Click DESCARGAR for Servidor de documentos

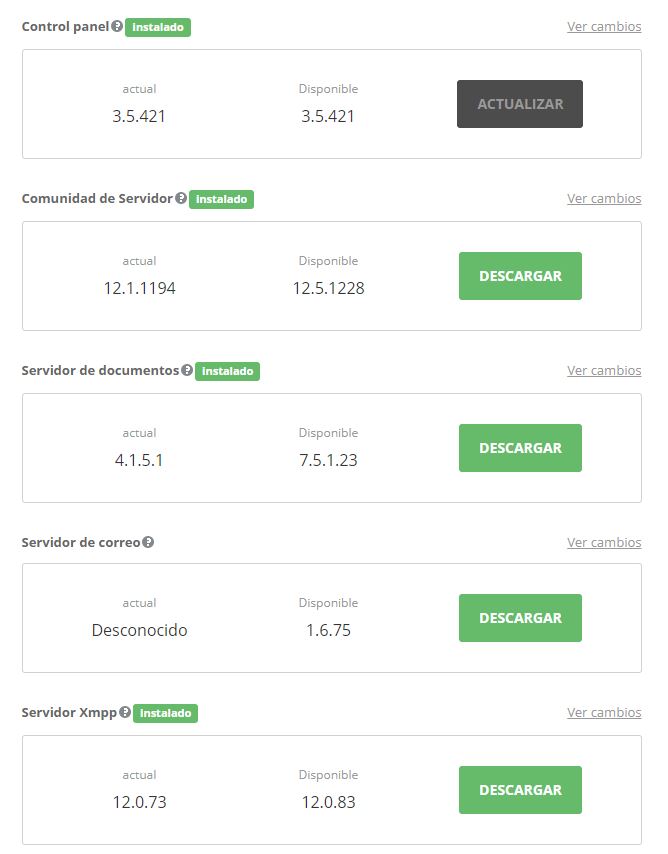tap(520, 448)
